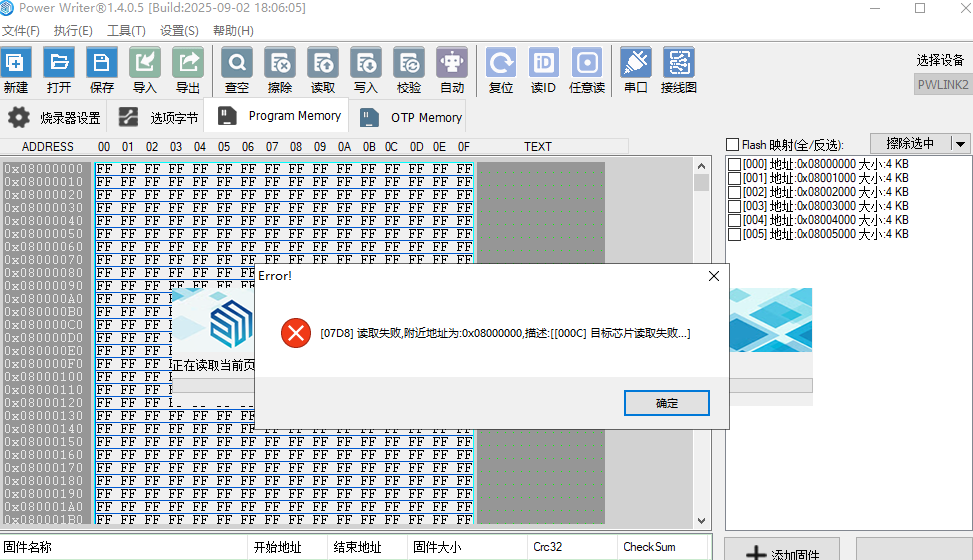Image resolution: width=973 pixels, height=560 pixels.
Task: Click the 保存 (Save) toolbar icon
Action: 102,63
